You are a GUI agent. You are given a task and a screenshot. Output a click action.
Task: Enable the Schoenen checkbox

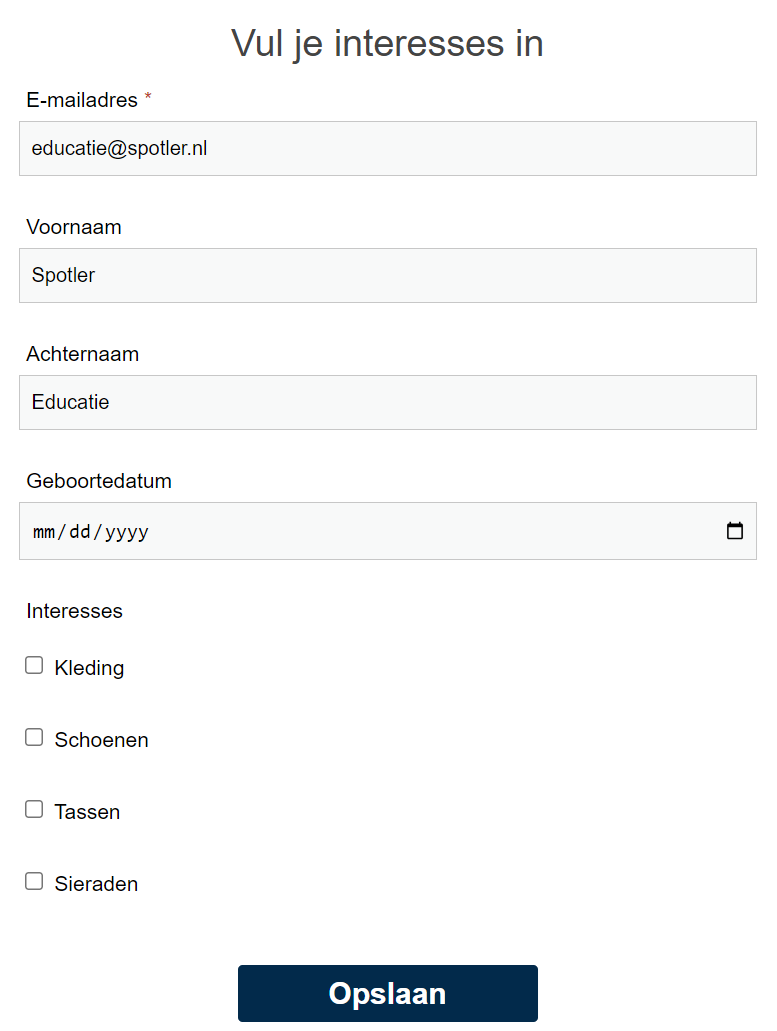34,736
